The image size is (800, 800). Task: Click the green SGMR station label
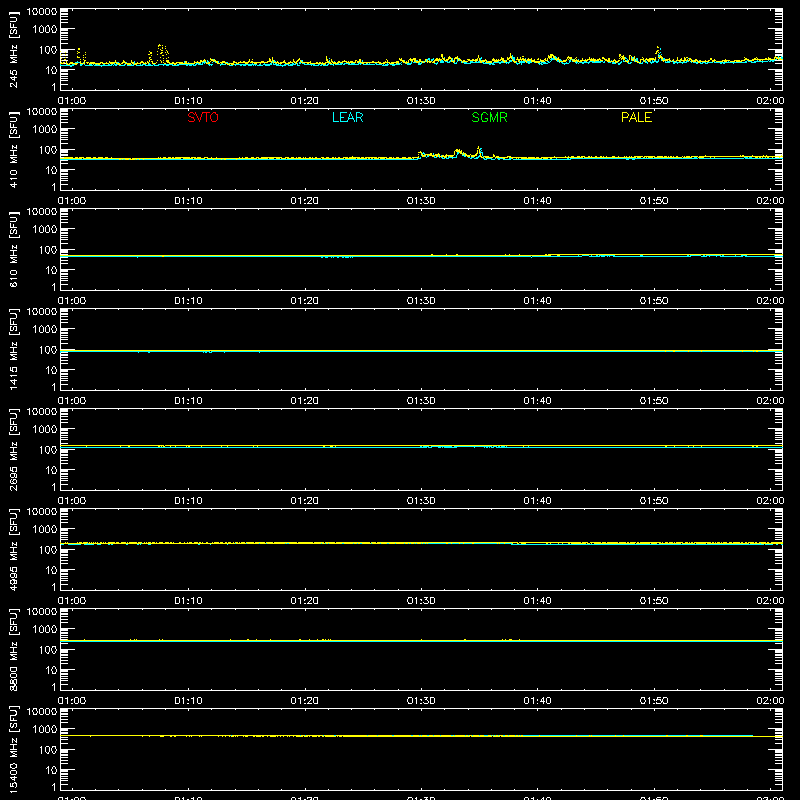click(489, 117)
